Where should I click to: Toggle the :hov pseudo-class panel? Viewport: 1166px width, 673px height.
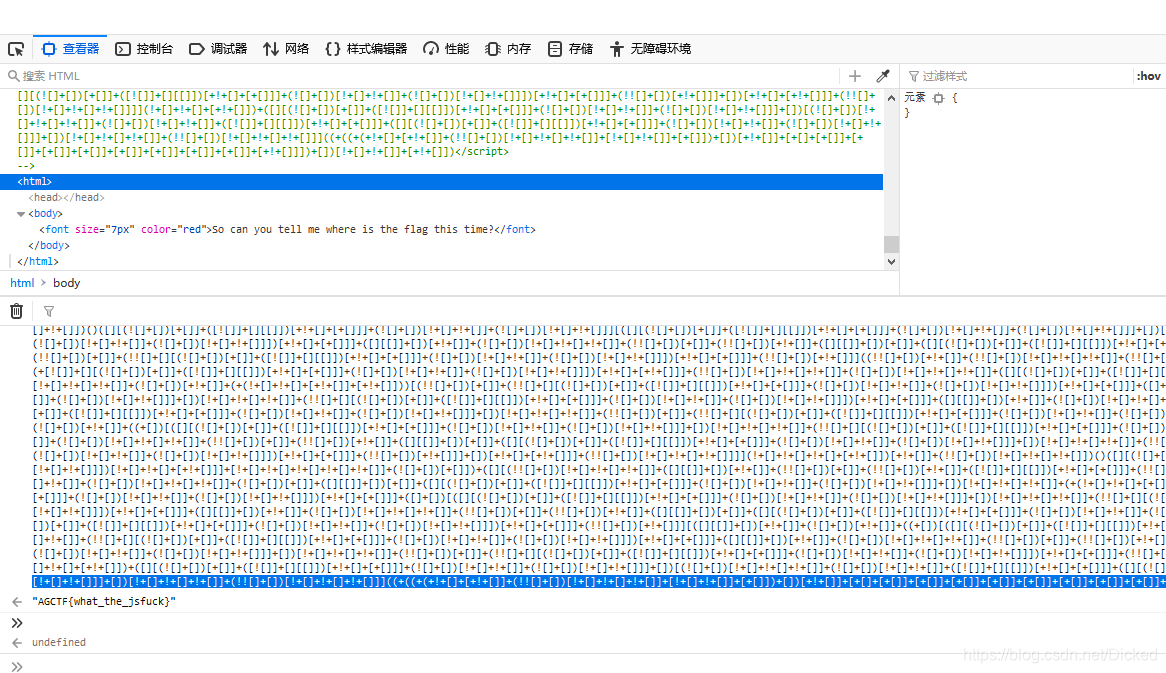pos(1148,76)
